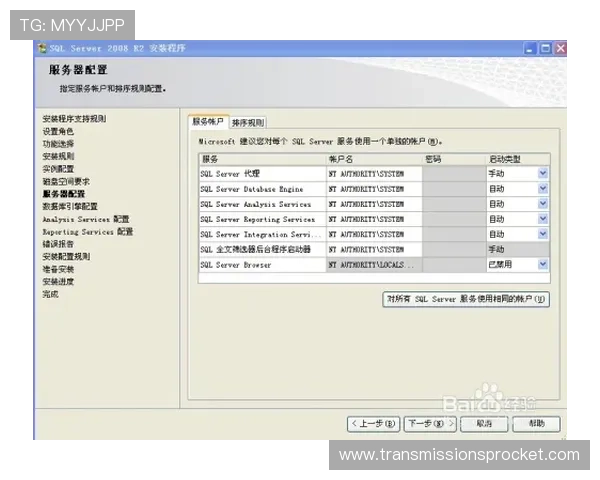Image resolution: width=600 pixels, height=480 pixels.
Task: Click the 帐户名 column header
Action: [x=374, y=159]
